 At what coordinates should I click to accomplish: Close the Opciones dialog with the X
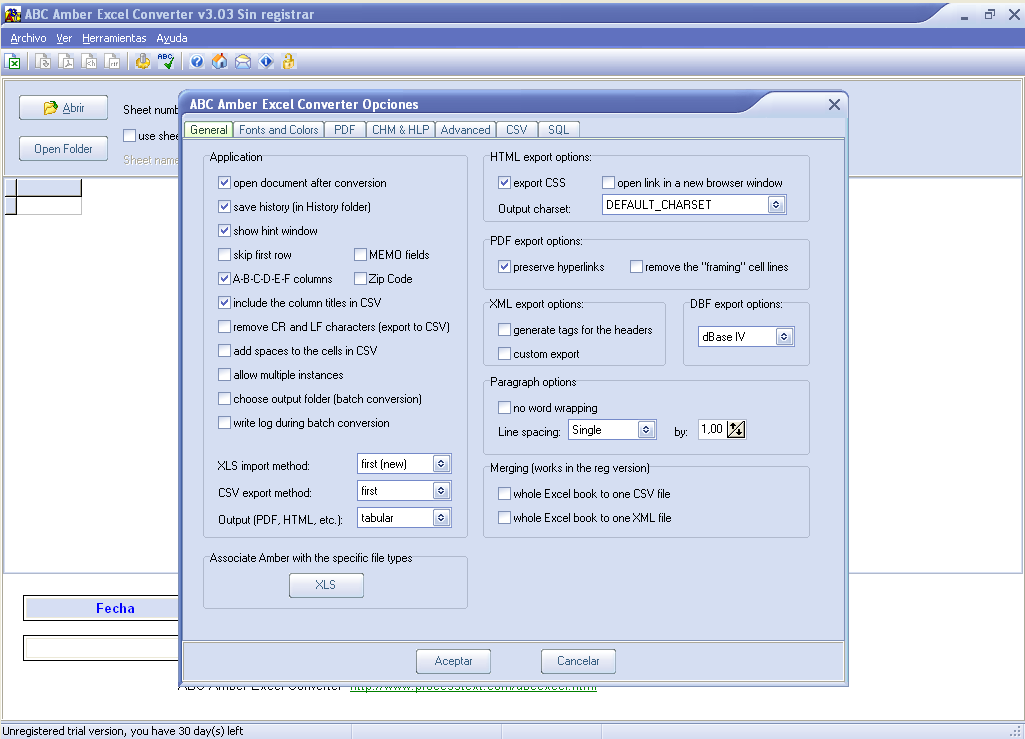(x=834, y=105)
